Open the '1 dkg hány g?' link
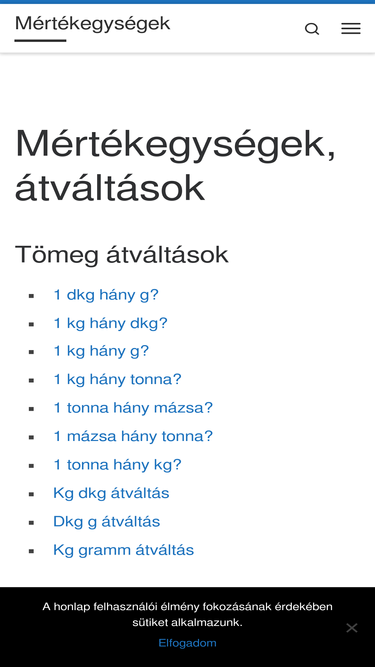This screenshot has height=667, width=375. point(106,295)
